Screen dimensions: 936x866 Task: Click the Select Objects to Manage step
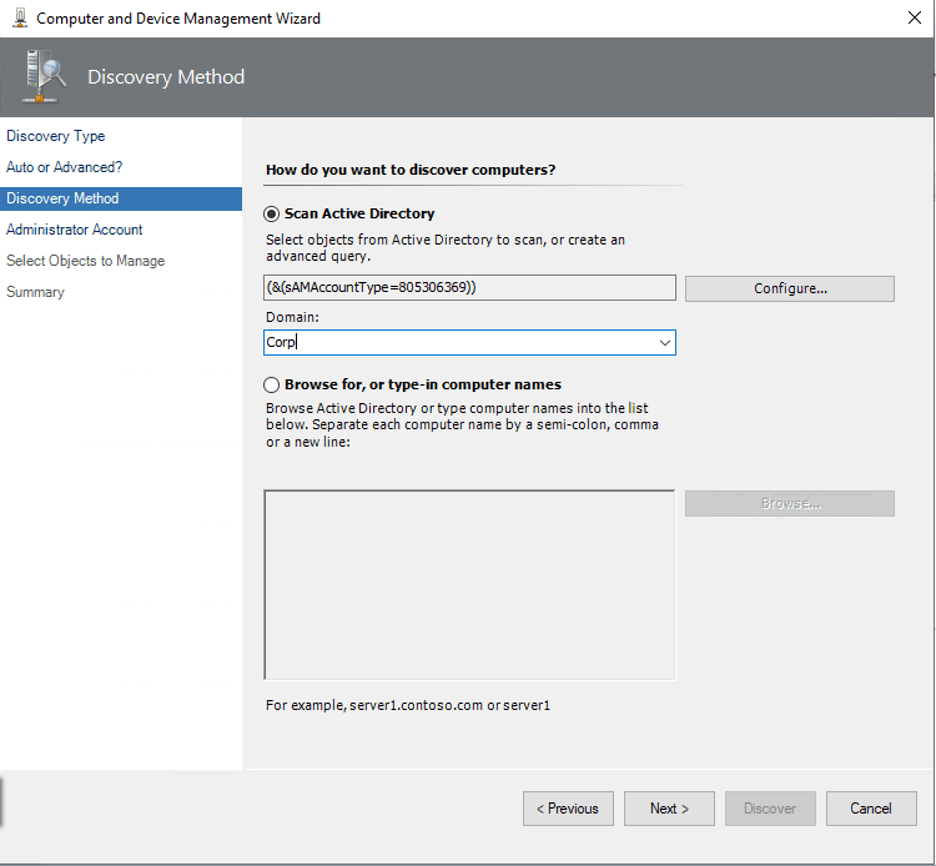(x=85, y=261)
